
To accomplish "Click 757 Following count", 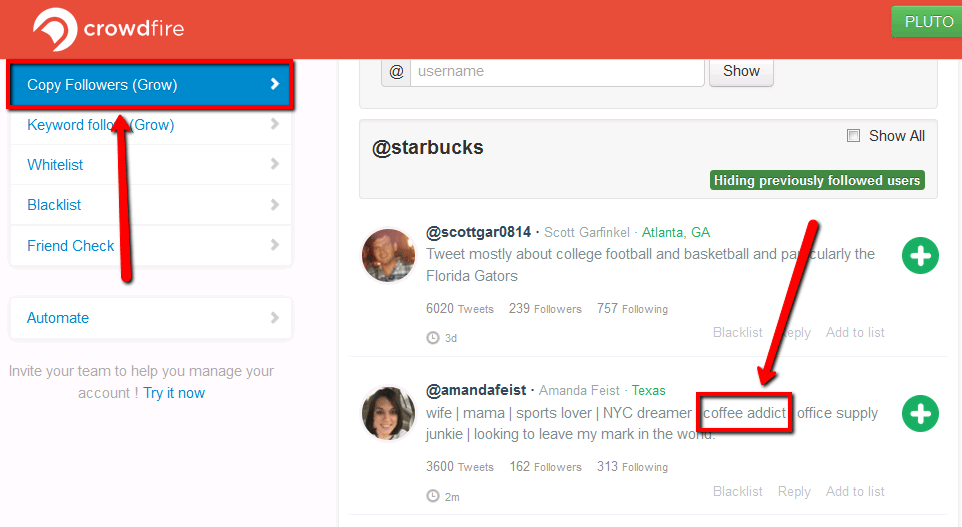I will [x=633, y=309].
